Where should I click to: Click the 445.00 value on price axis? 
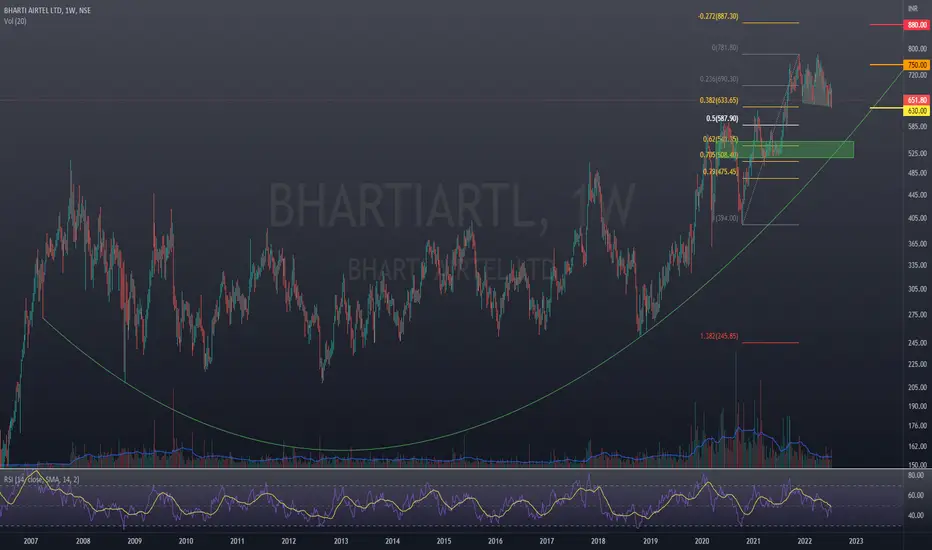pos(917,195)
